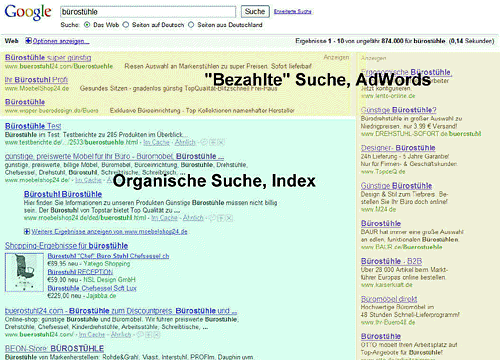Click remove icon beside buerostuhl.html result
Image resolution: width=500 pixels, height=360 pixels.
click(x=229, y=218)
